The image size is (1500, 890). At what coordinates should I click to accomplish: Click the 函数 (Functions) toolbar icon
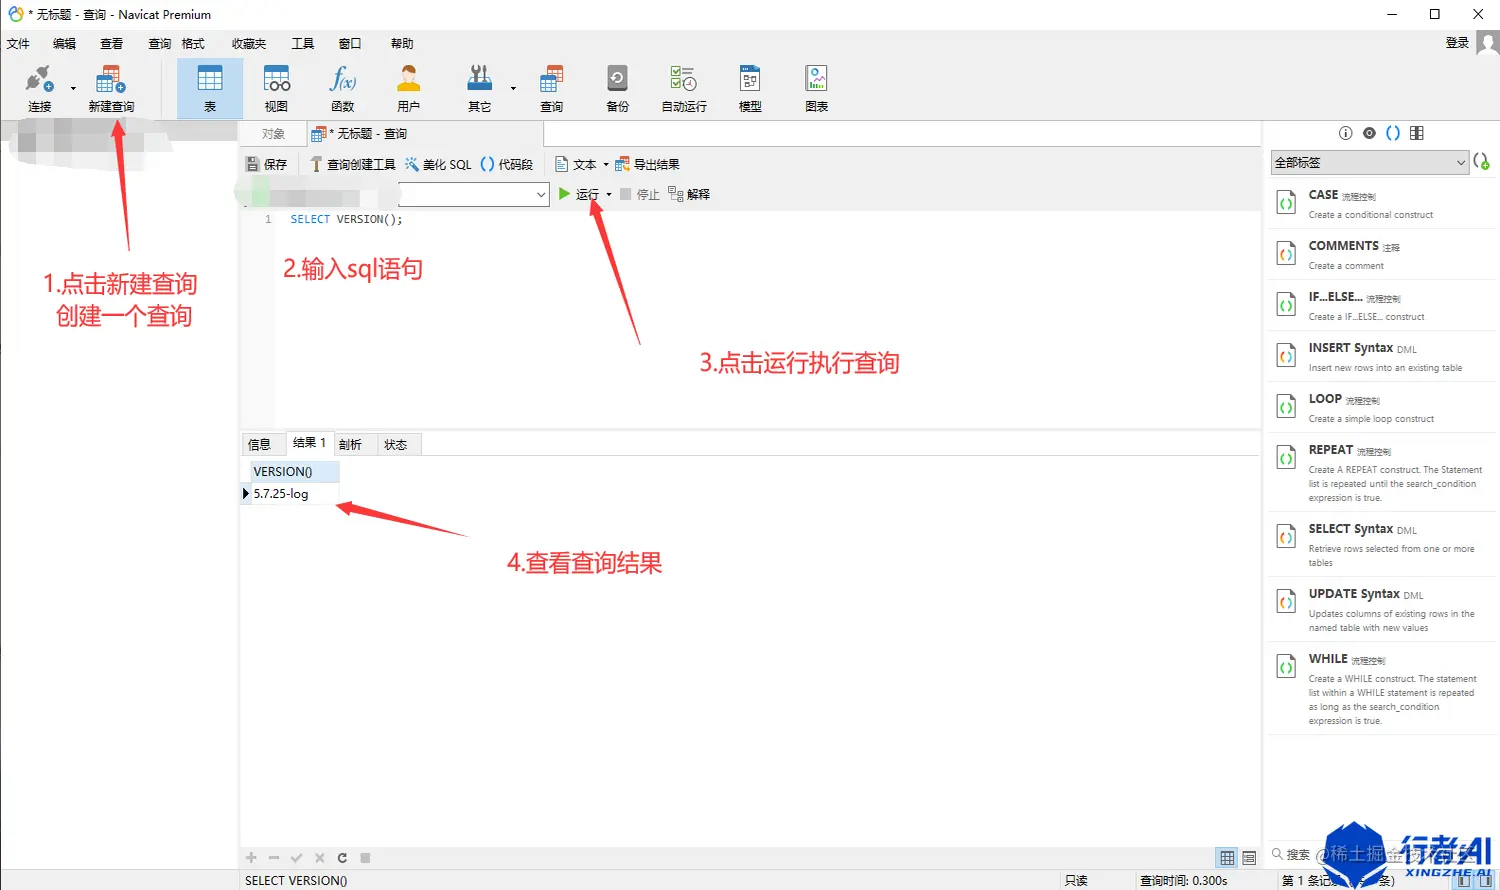(343, 88)
